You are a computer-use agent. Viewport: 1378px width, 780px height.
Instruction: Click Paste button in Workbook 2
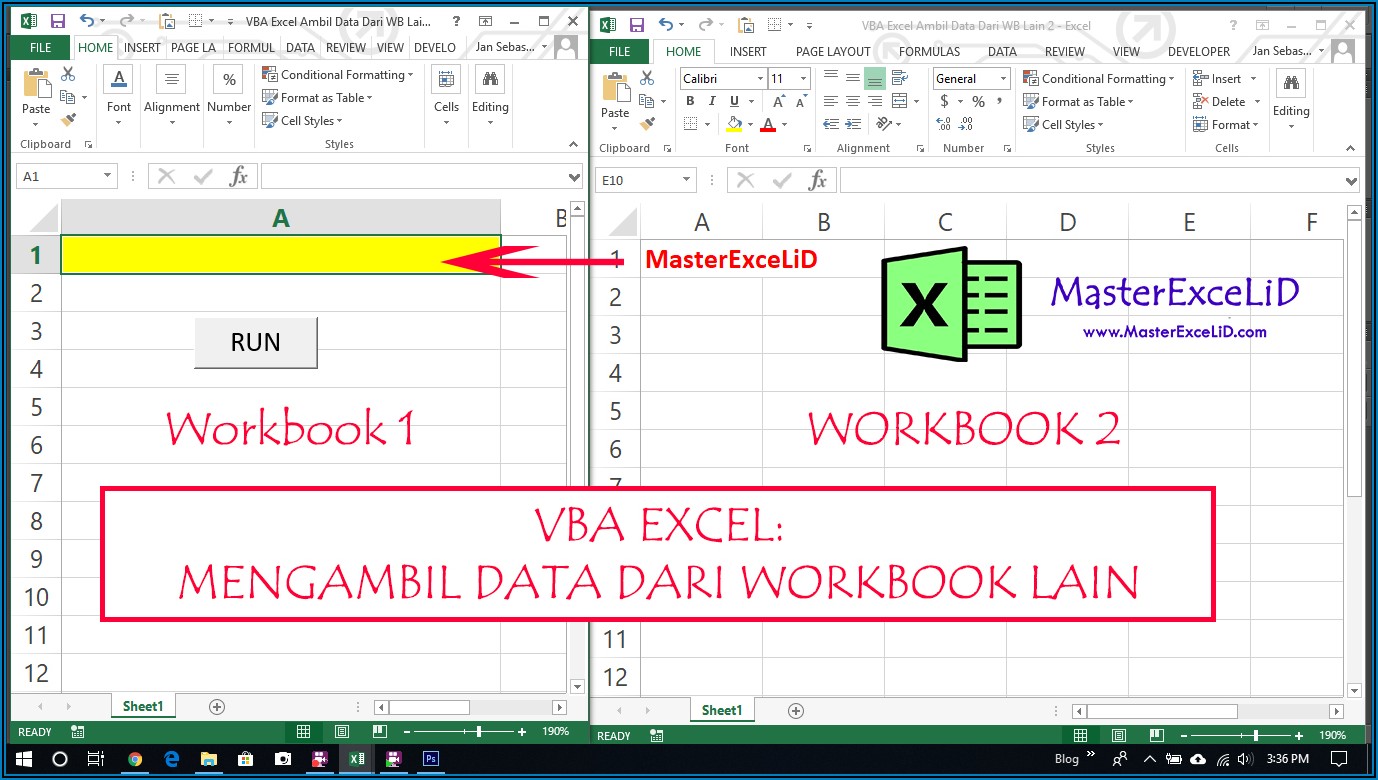(615, 100)
